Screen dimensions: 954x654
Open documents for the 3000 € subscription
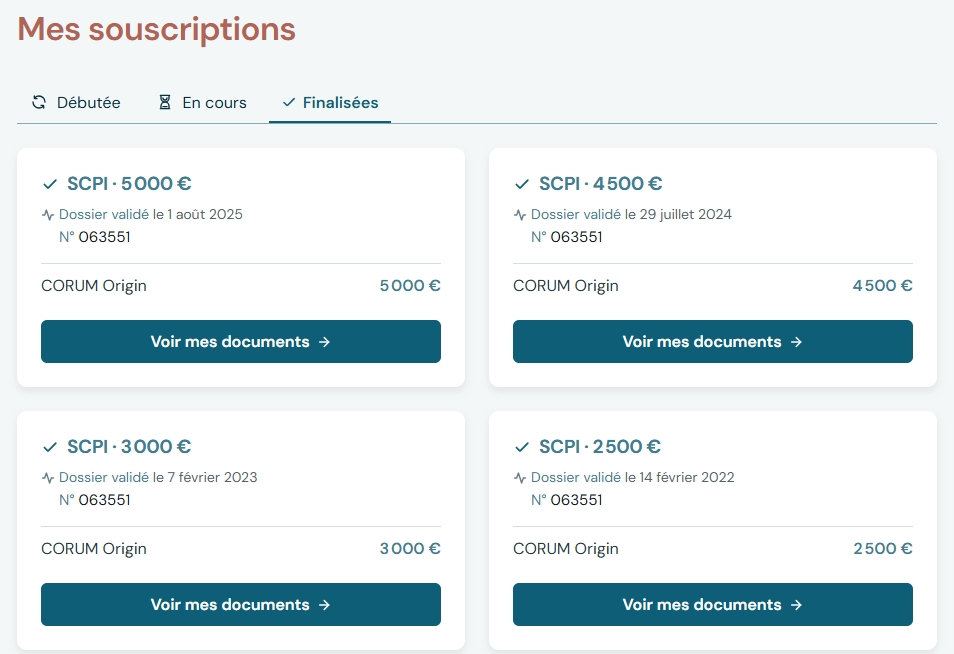click(x=241, y=604)
